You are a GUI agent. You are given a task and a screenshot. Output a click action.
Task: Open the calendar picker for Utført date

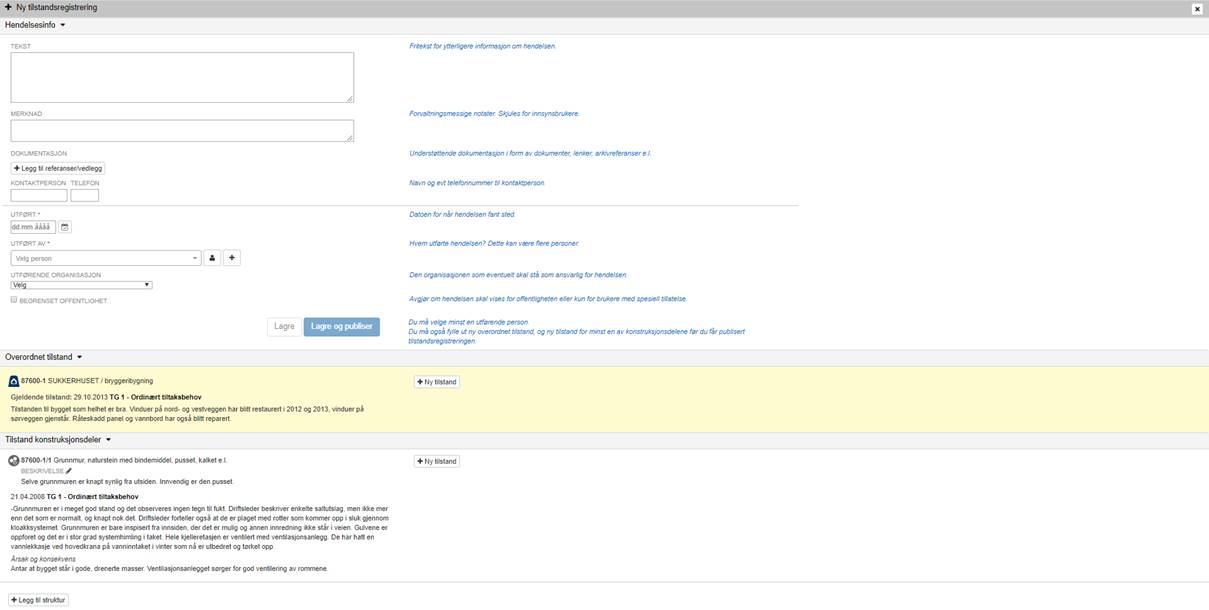pos(65,227)
